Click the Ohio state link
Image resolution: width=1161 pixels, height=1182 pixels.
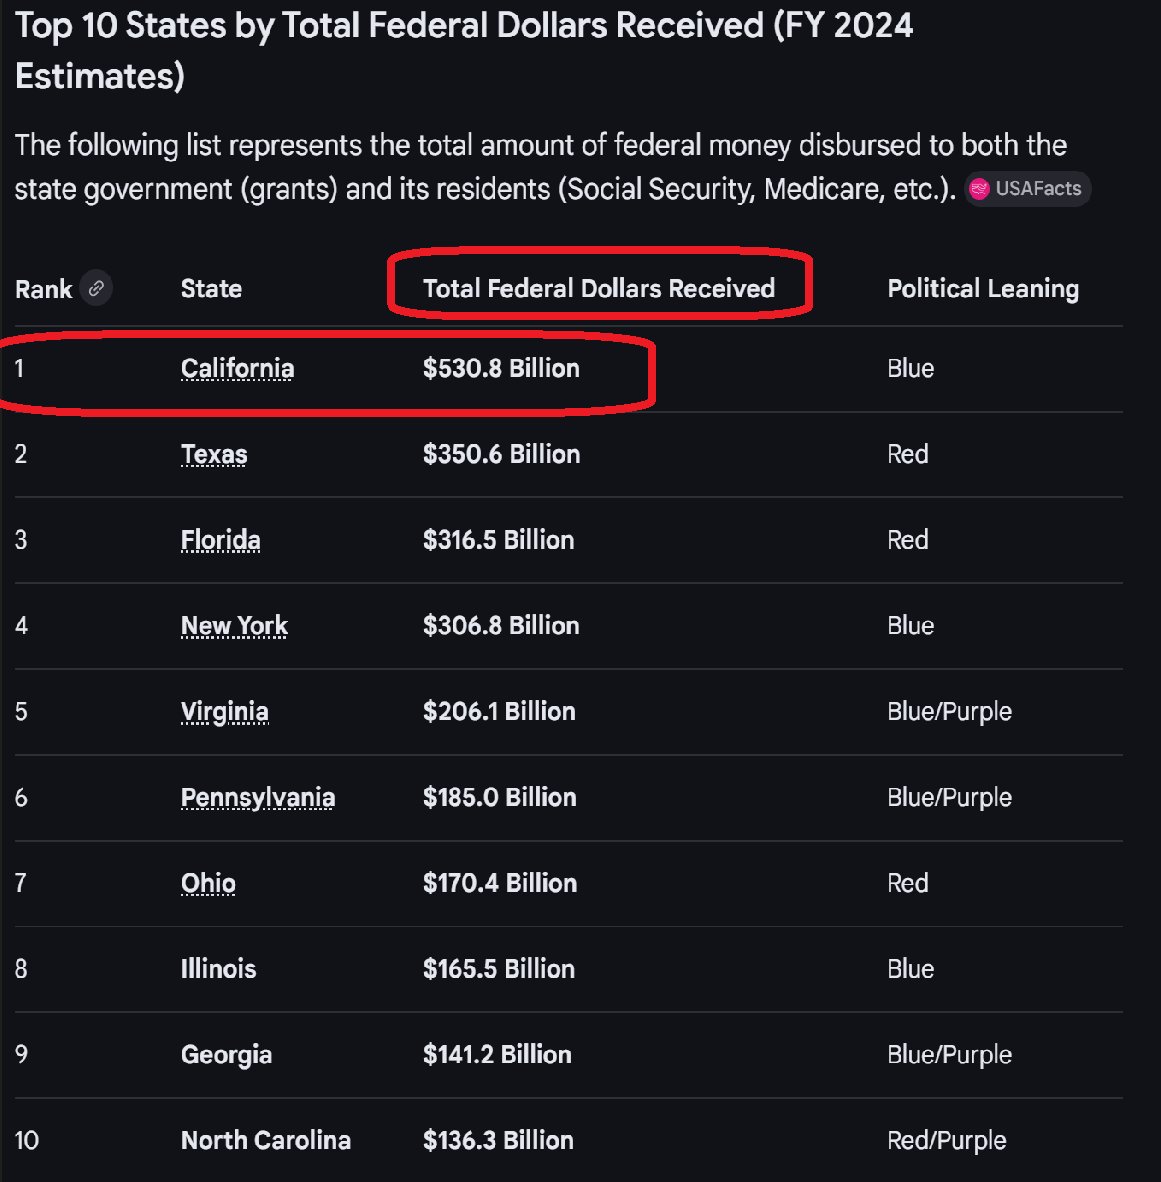click(x=208, y=883)
